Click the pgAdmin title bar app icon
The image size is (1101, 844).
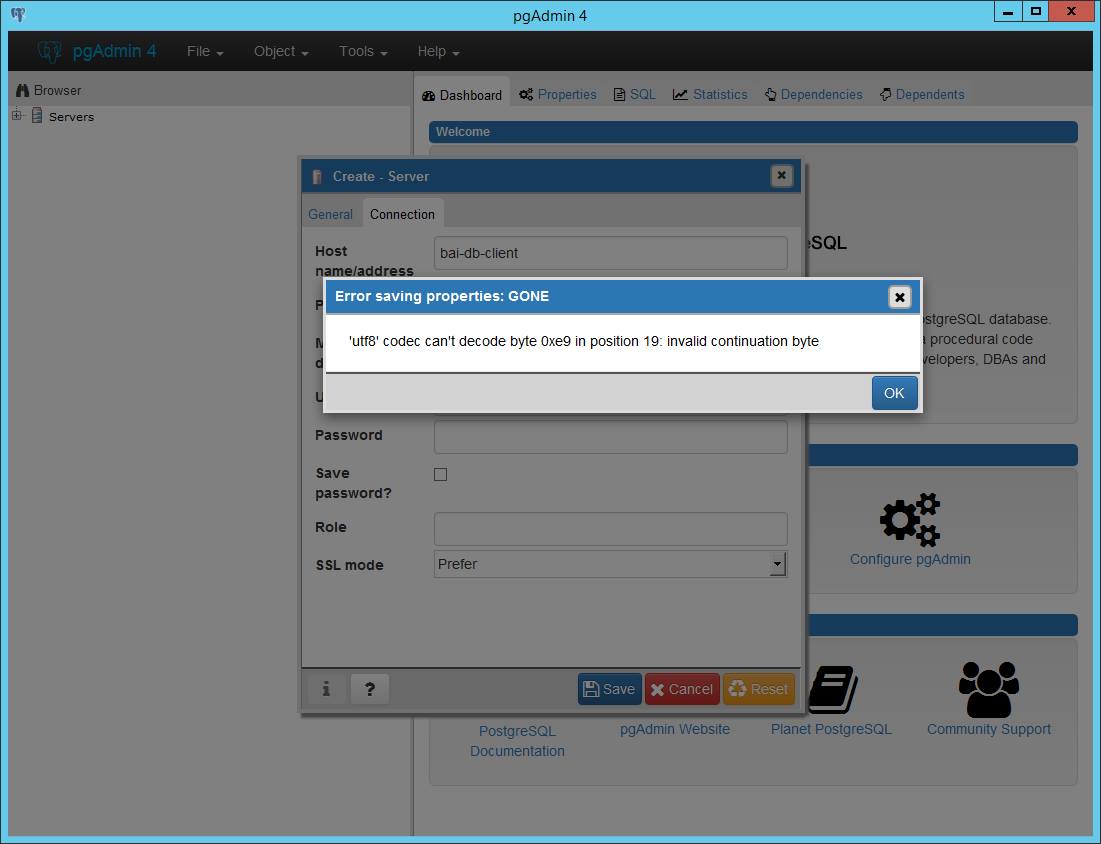pos(18,14)
